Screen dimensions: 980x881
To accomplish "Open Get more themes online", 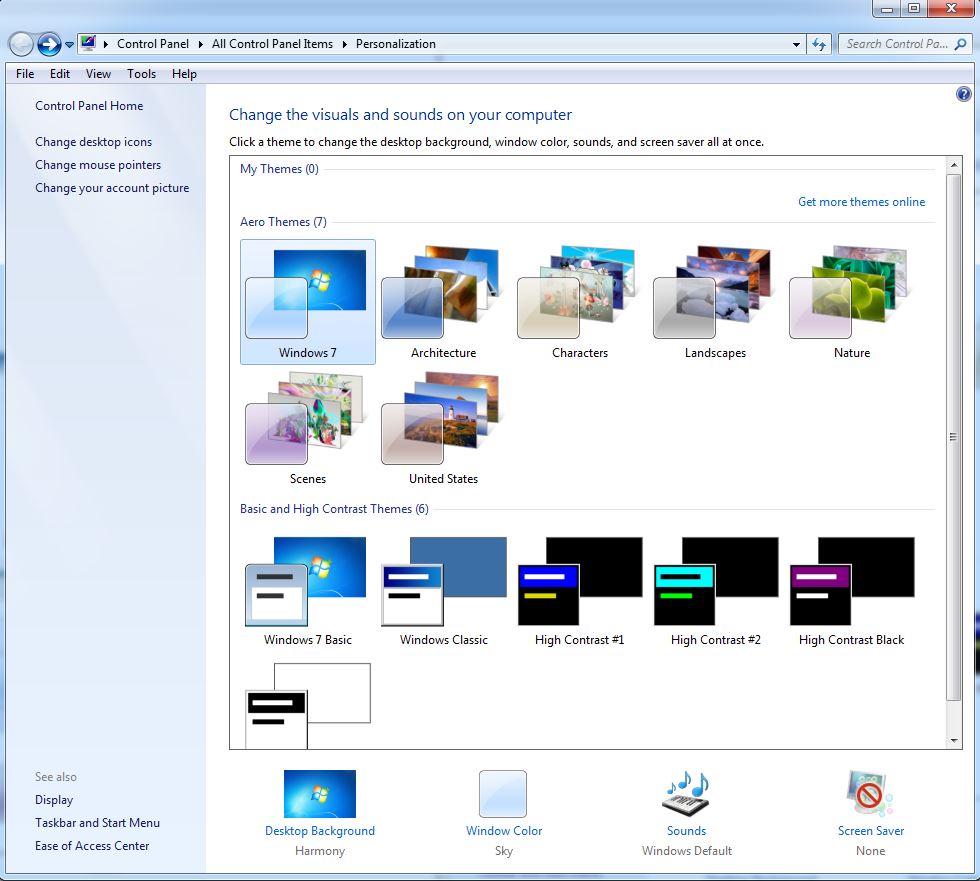I will coord(861,202).
